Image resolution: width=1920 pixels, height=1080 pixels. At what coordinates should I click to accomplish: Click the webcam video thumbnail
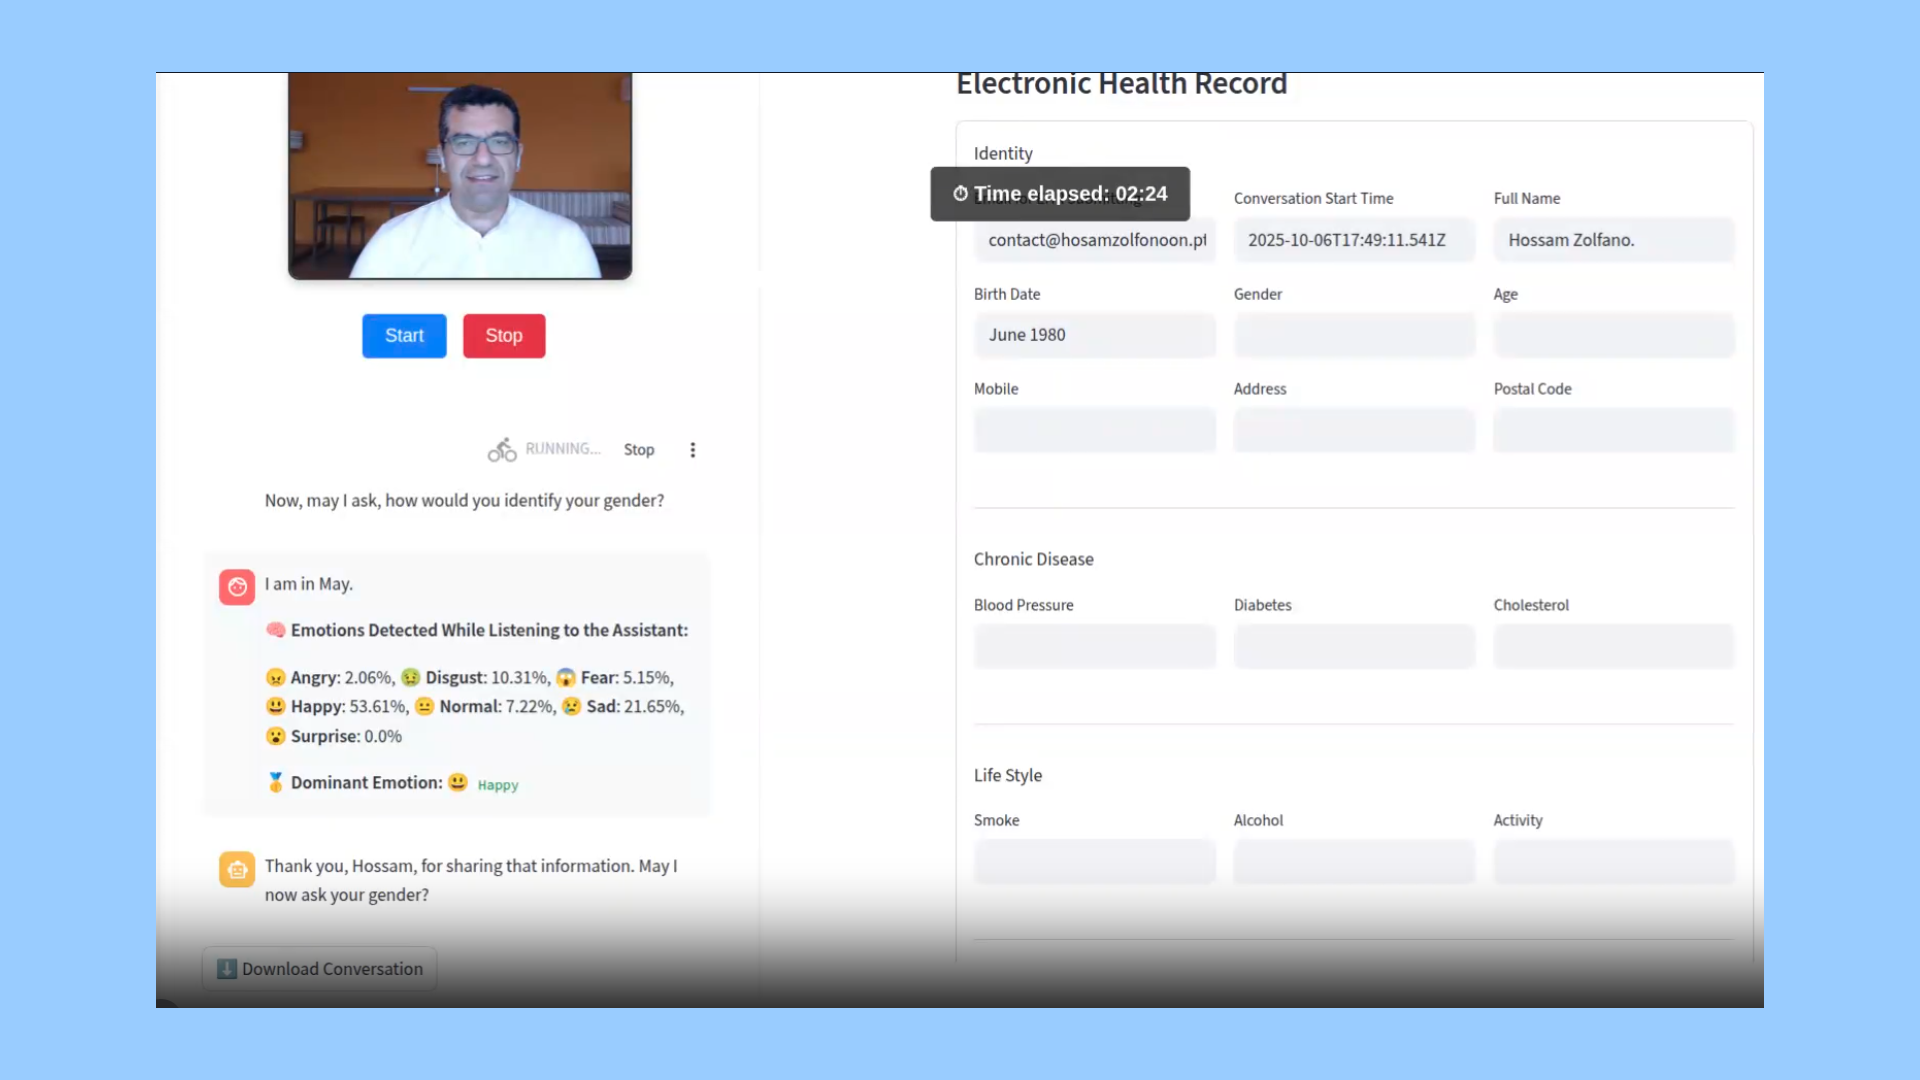pyautogui.click(x=460, y=175)
